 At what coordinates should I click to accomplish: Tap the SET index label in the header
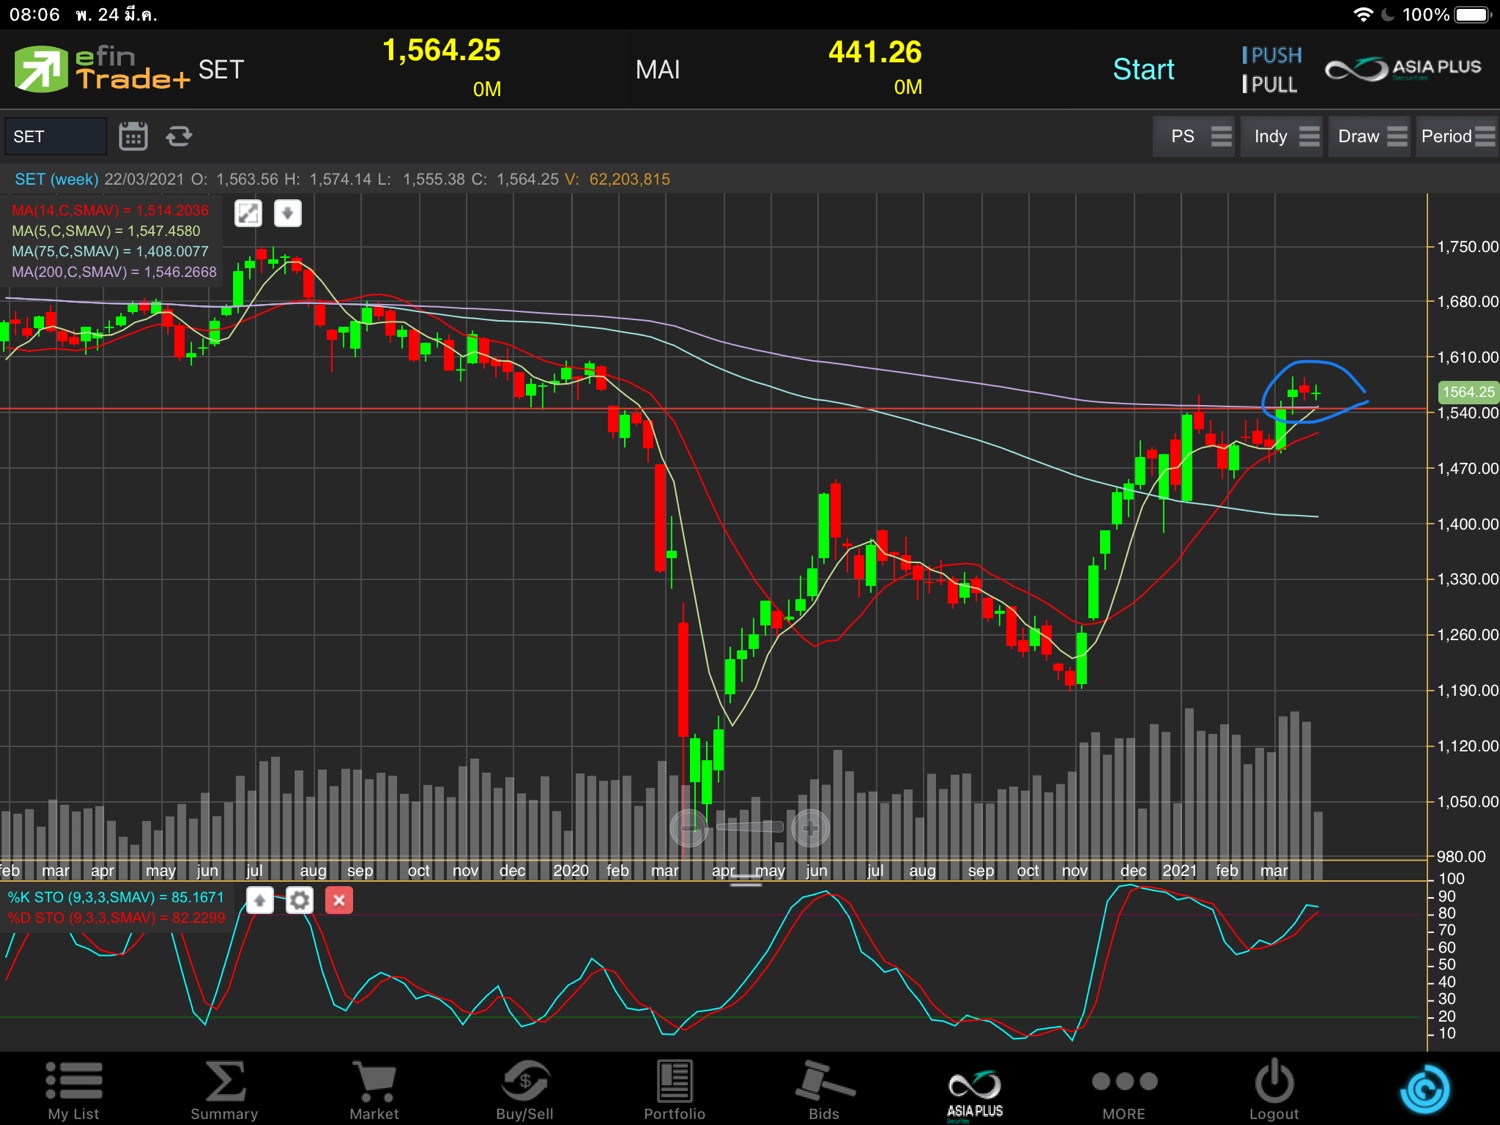tap(221, 69)
